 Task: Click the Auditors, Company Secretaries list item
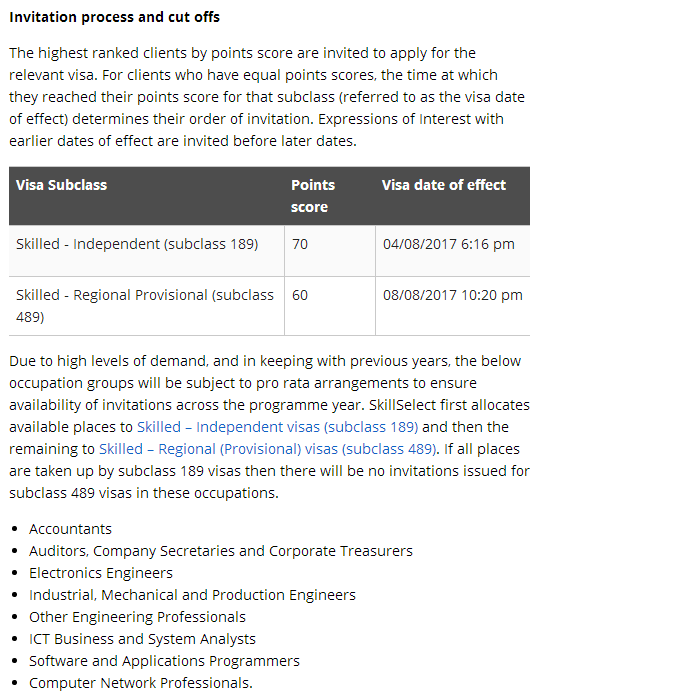coord(221,551)
